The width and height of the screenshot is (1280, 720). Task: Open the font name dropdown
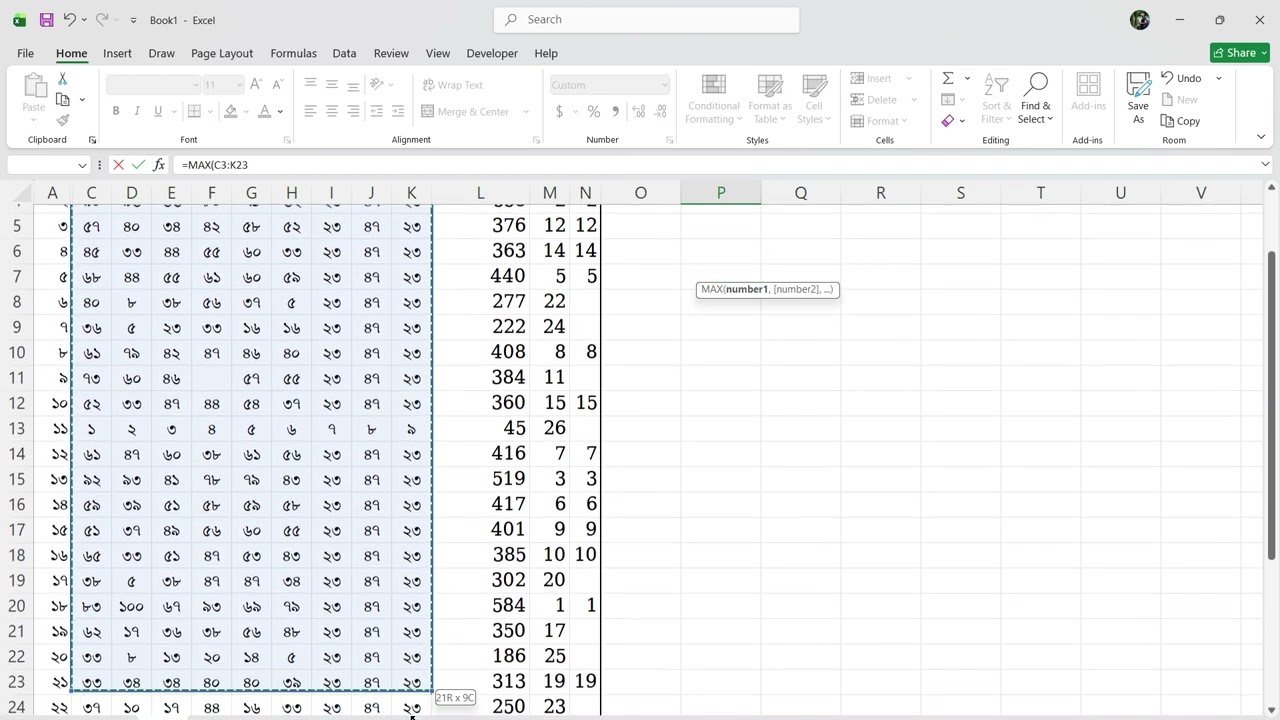(195, 85)
